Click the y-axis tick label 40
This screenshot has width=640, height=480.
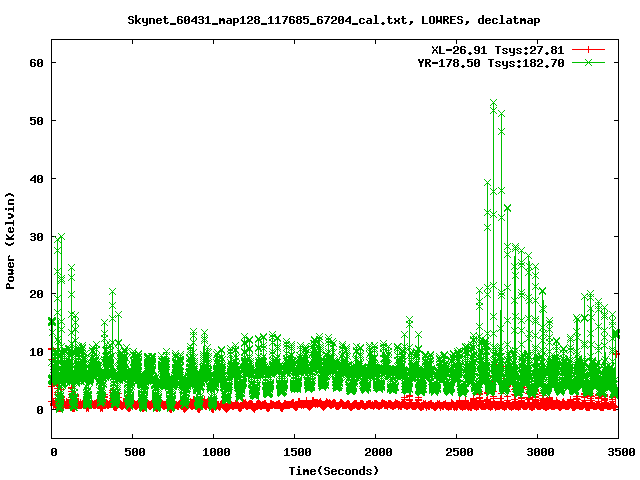coord(36,179)
